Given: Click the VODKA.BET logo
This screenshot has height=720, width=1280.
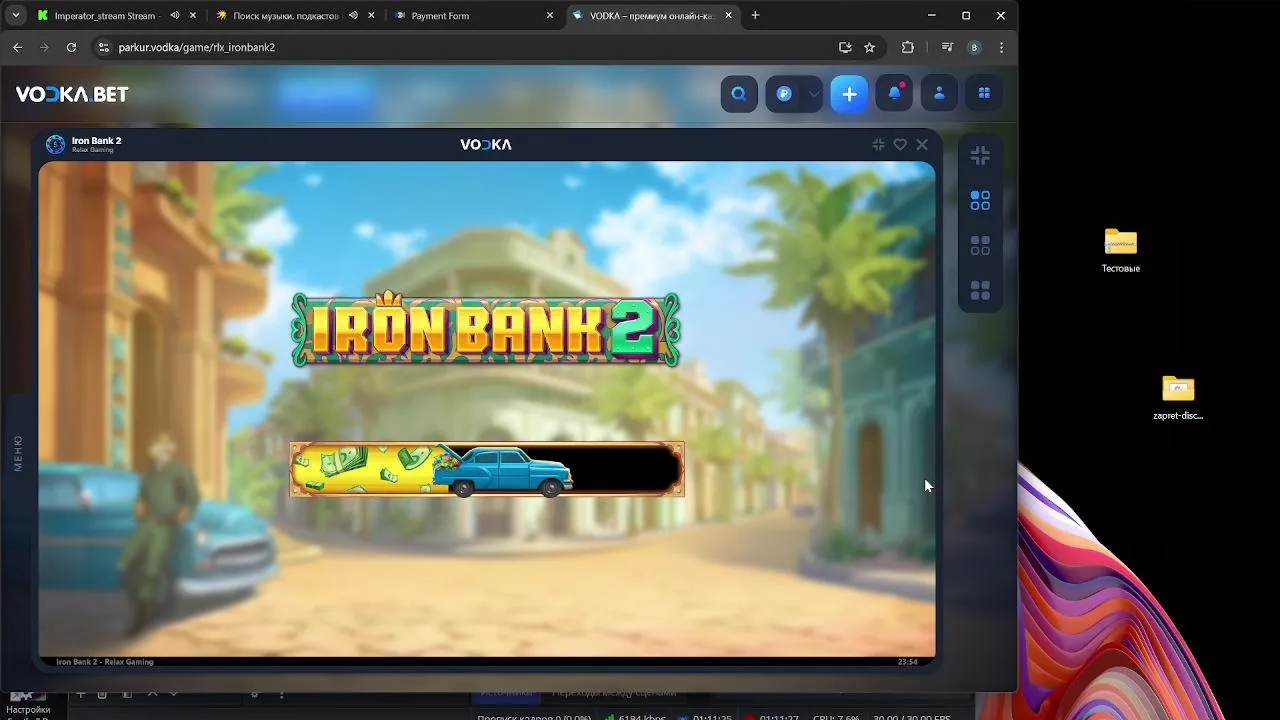Looking at the screenshot, I should [x=72, y=94].
